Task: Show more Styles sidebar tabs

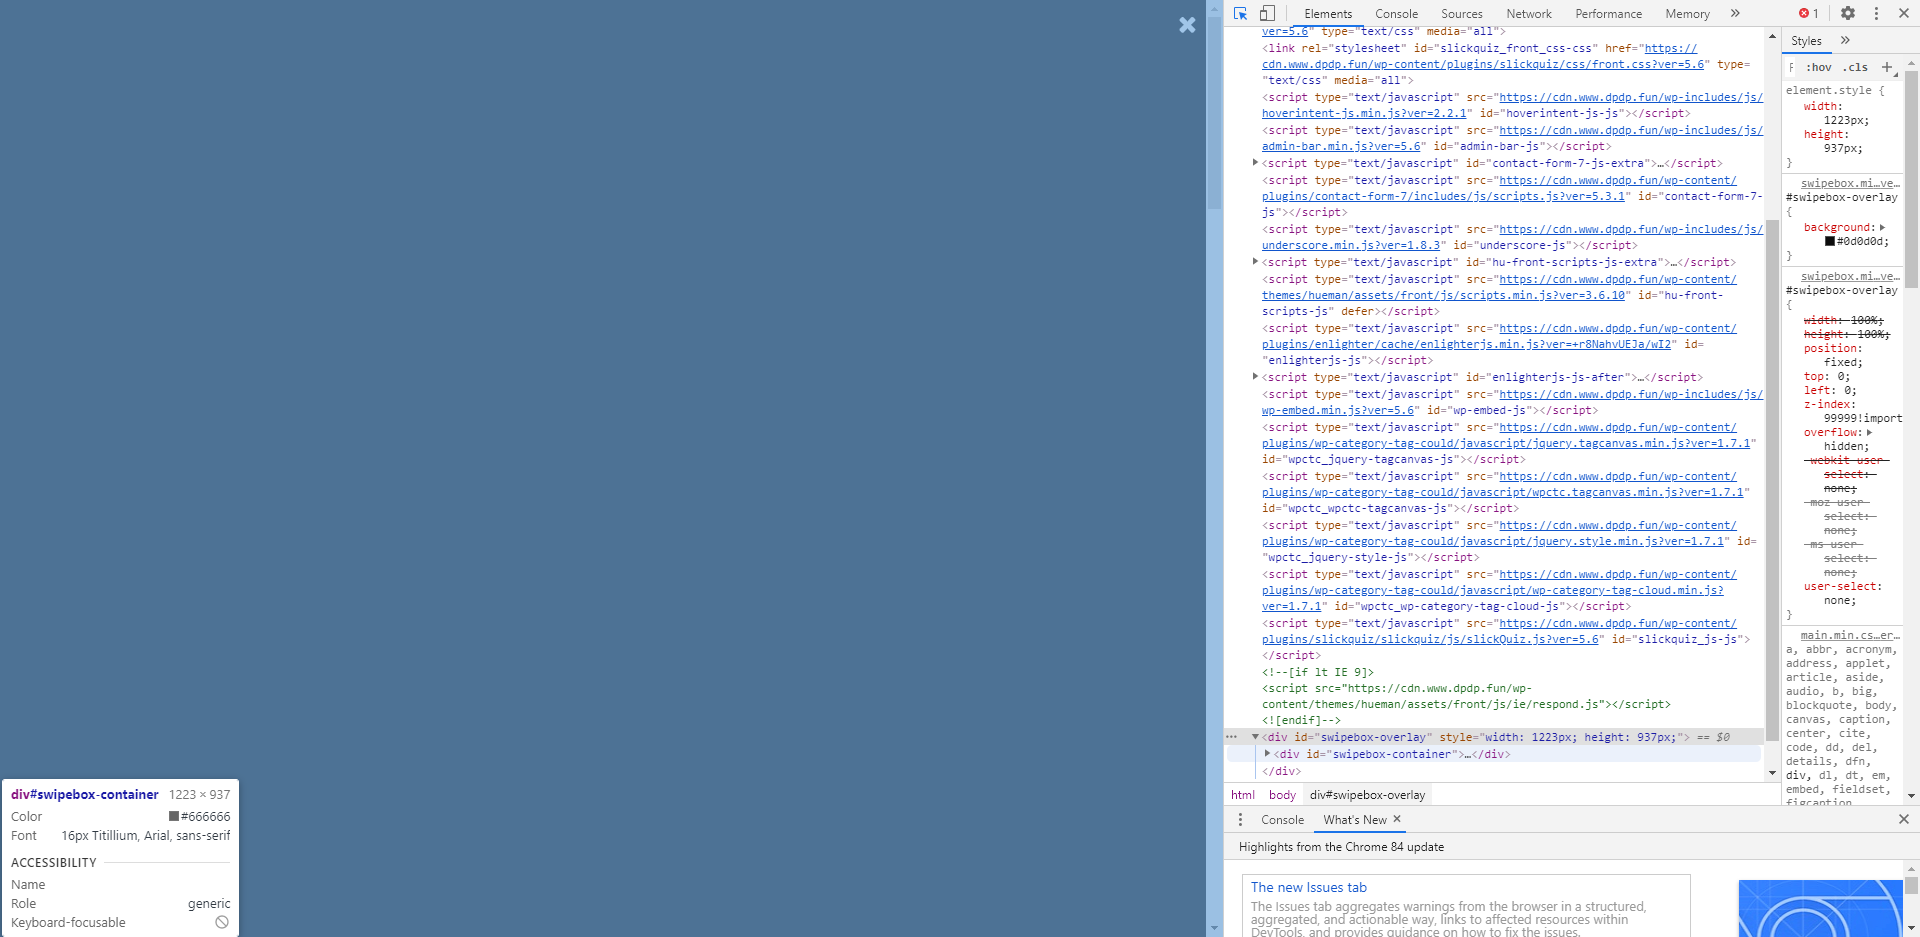Action: pyautogui.click(x=1845, y=40)
